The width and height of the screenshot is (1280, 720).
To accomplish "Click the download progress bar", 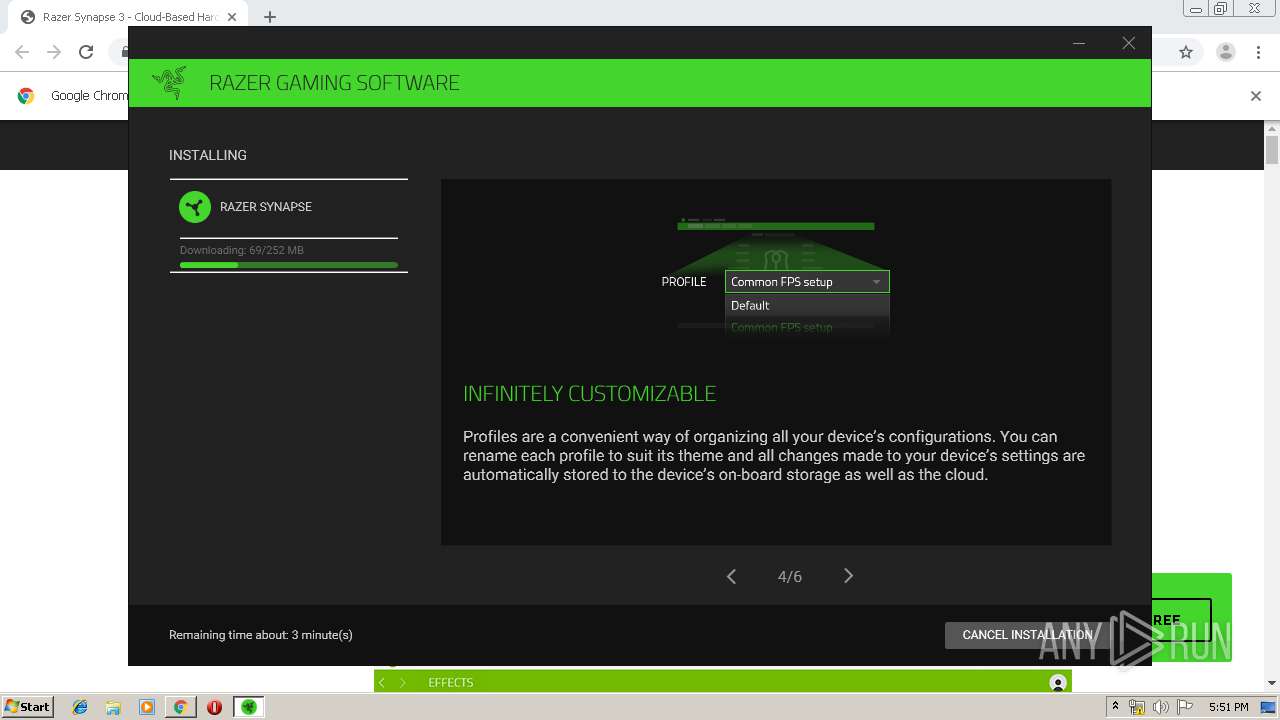I will click(x=289, y=265).
